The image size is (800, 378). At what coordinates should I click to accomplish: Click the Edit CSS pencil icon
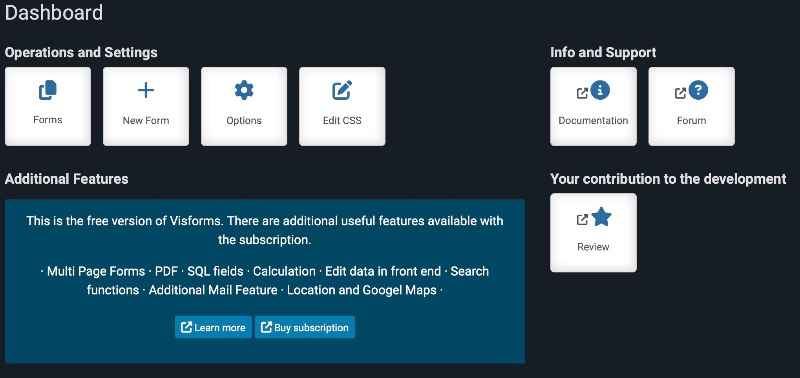342,90
